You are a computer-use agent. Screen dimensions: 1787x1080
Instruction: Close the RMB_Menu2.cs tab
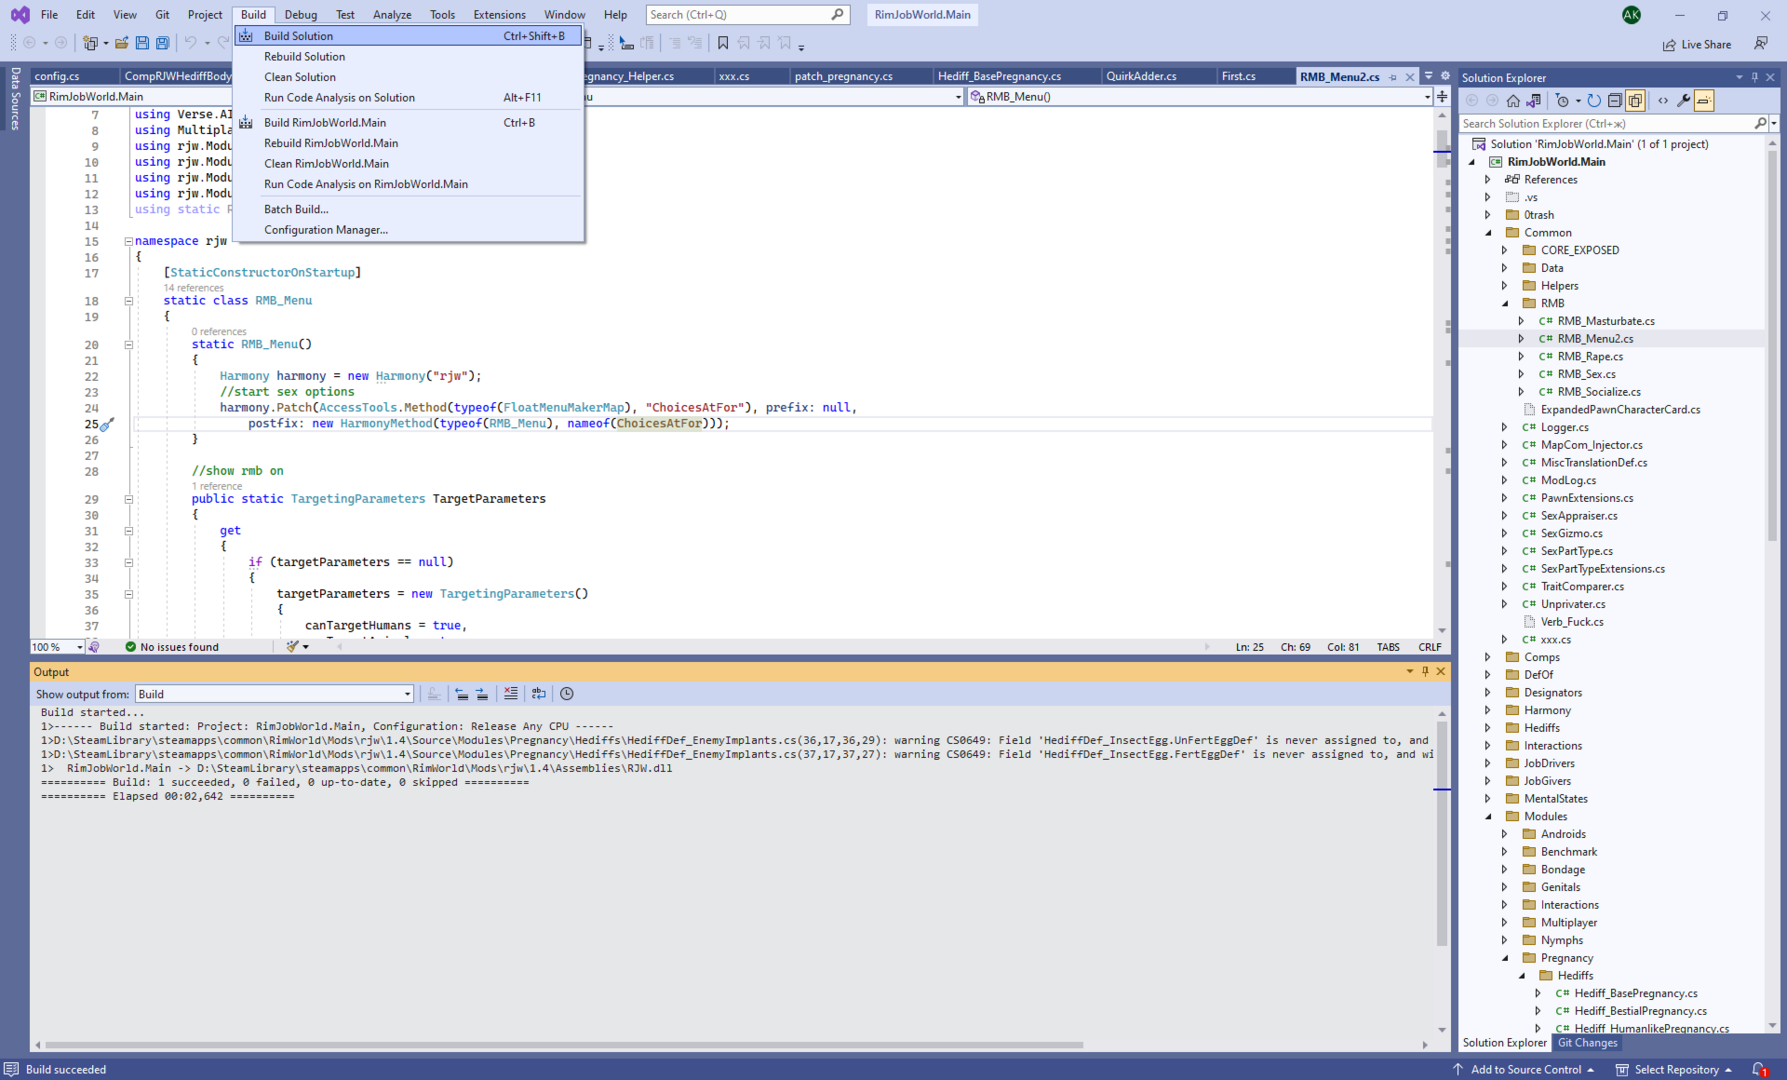pos(1410,77)
